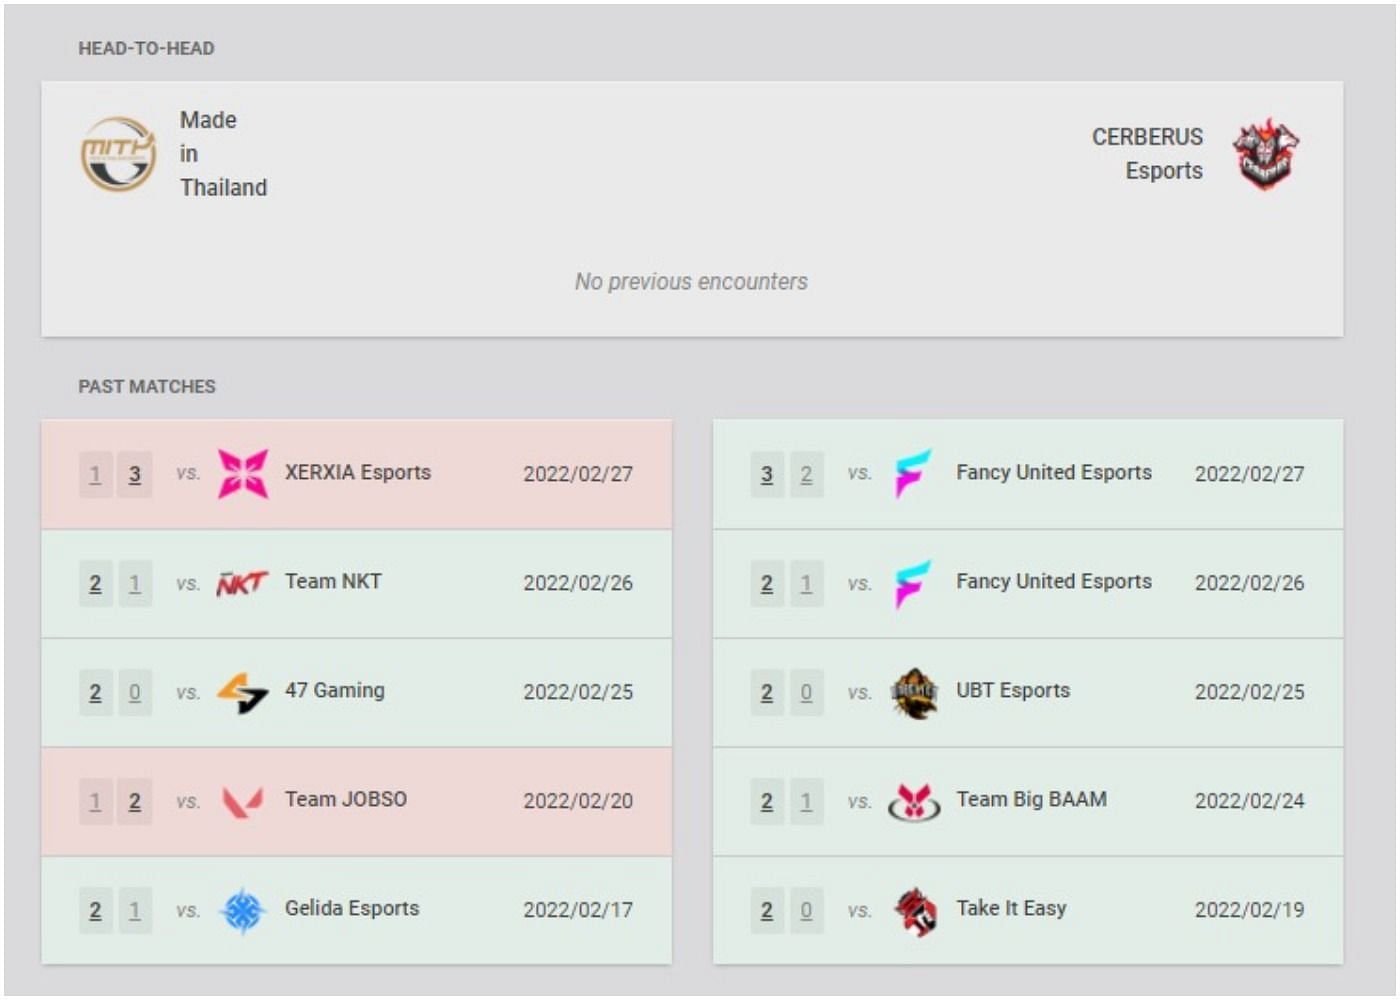Open Gelida Esports team link

pos(352,908)
